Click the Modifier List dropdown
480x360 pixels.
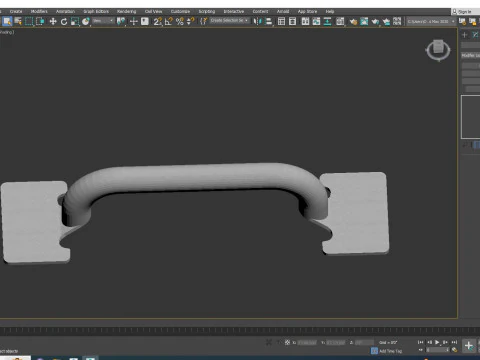tap(471, 55)
